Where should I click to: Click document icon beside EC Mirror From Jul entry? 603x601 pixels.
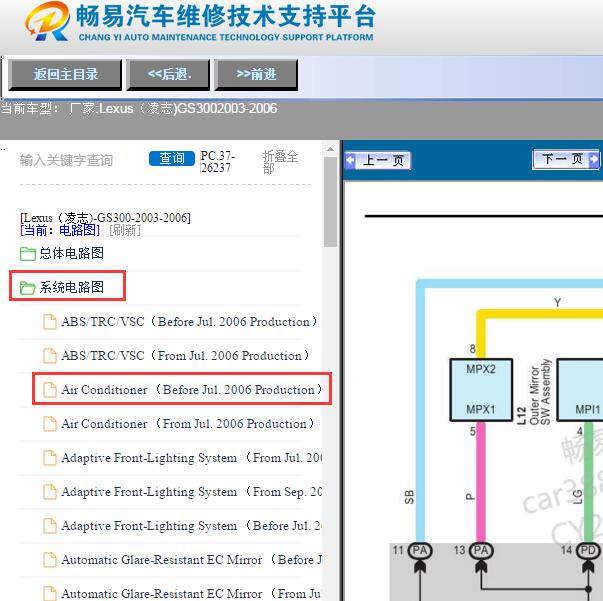click(50, 593)
